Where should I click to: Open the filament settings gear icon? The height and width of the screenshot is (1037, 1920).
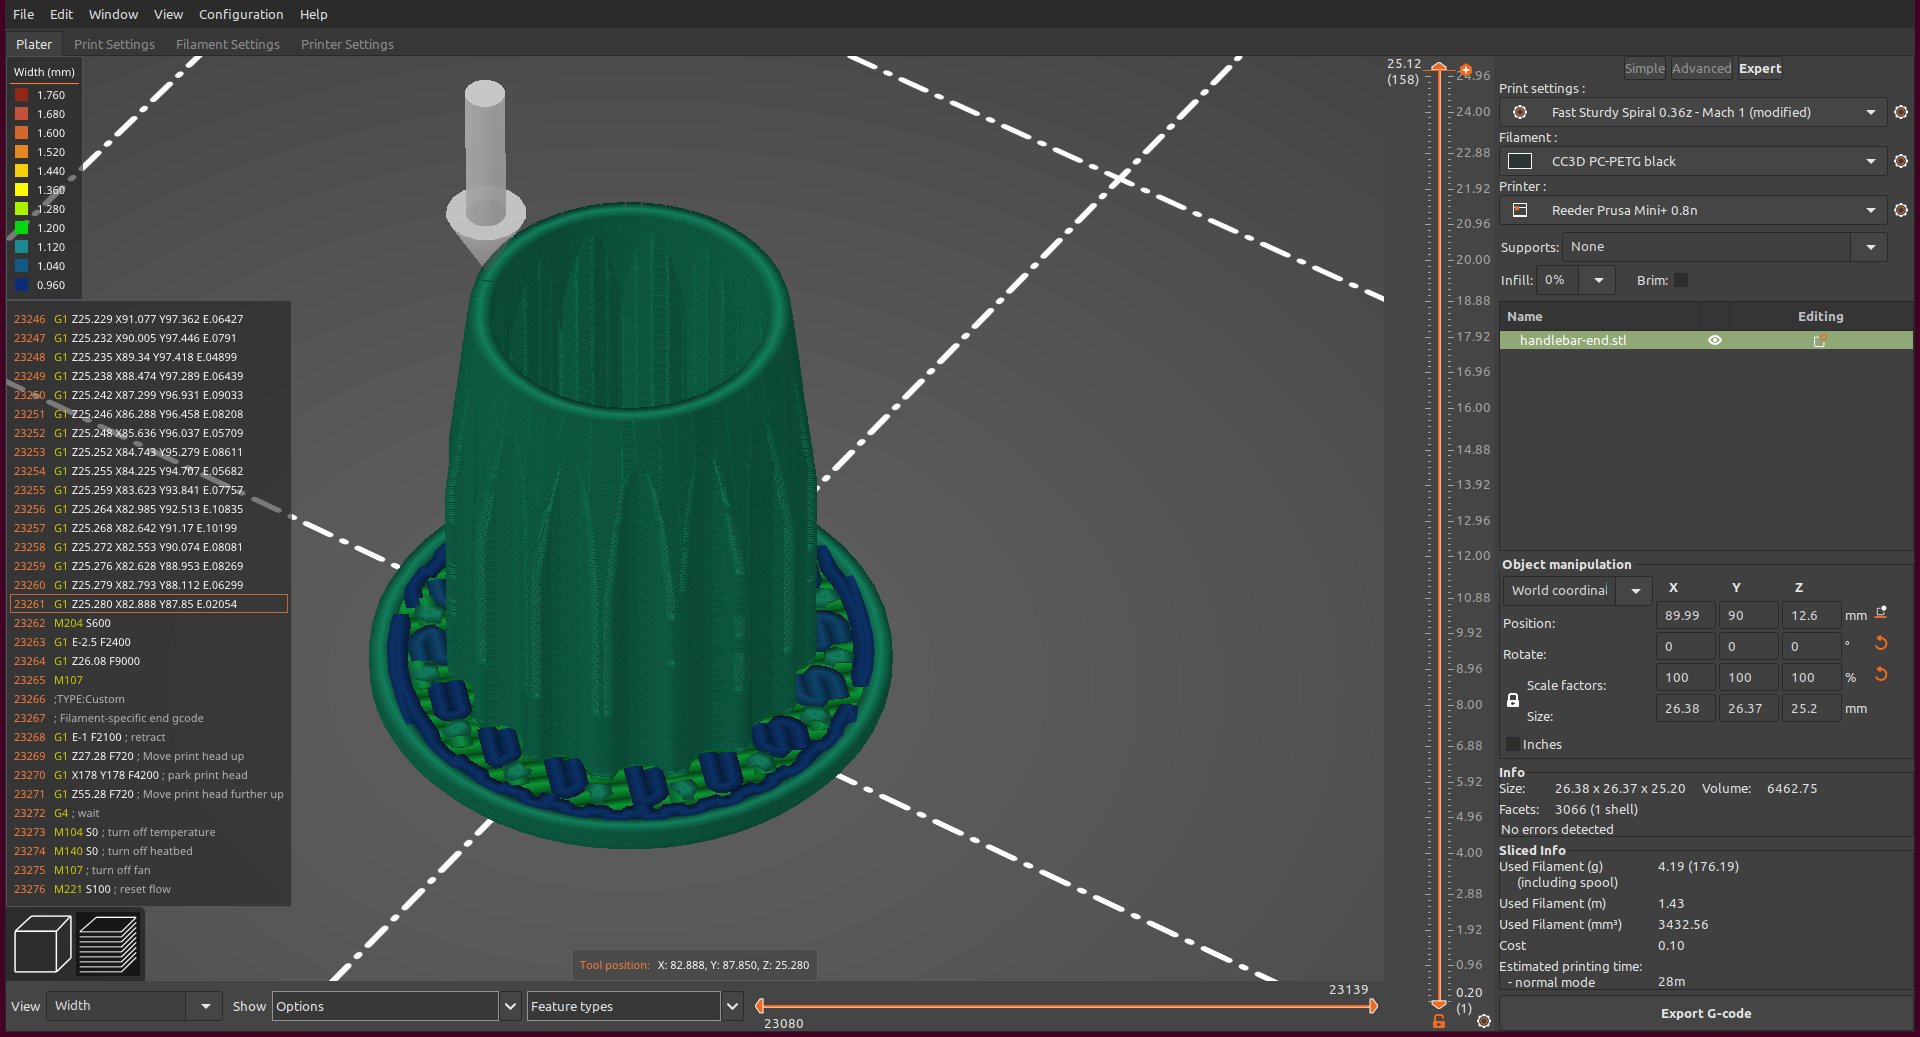pos(1900,161)
